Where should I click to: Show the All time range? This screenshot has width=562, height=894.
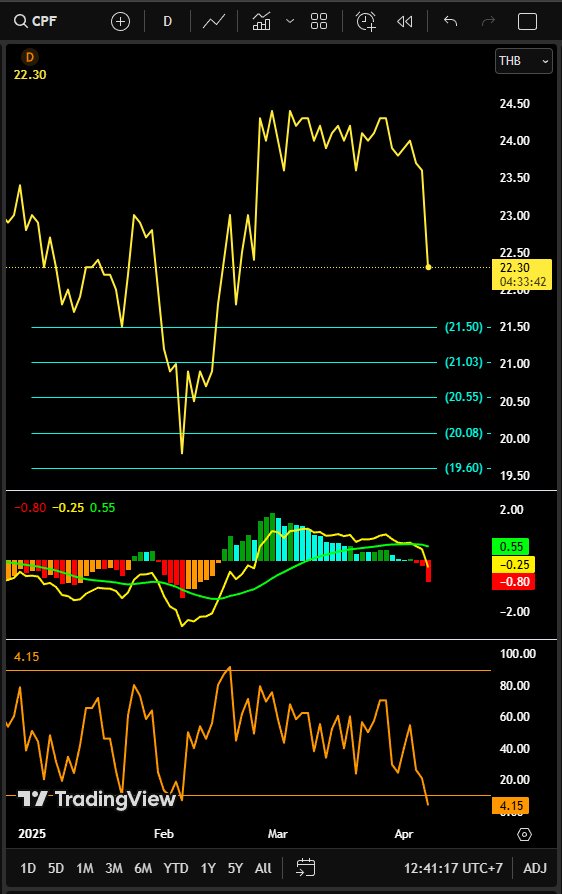[263, 868]
